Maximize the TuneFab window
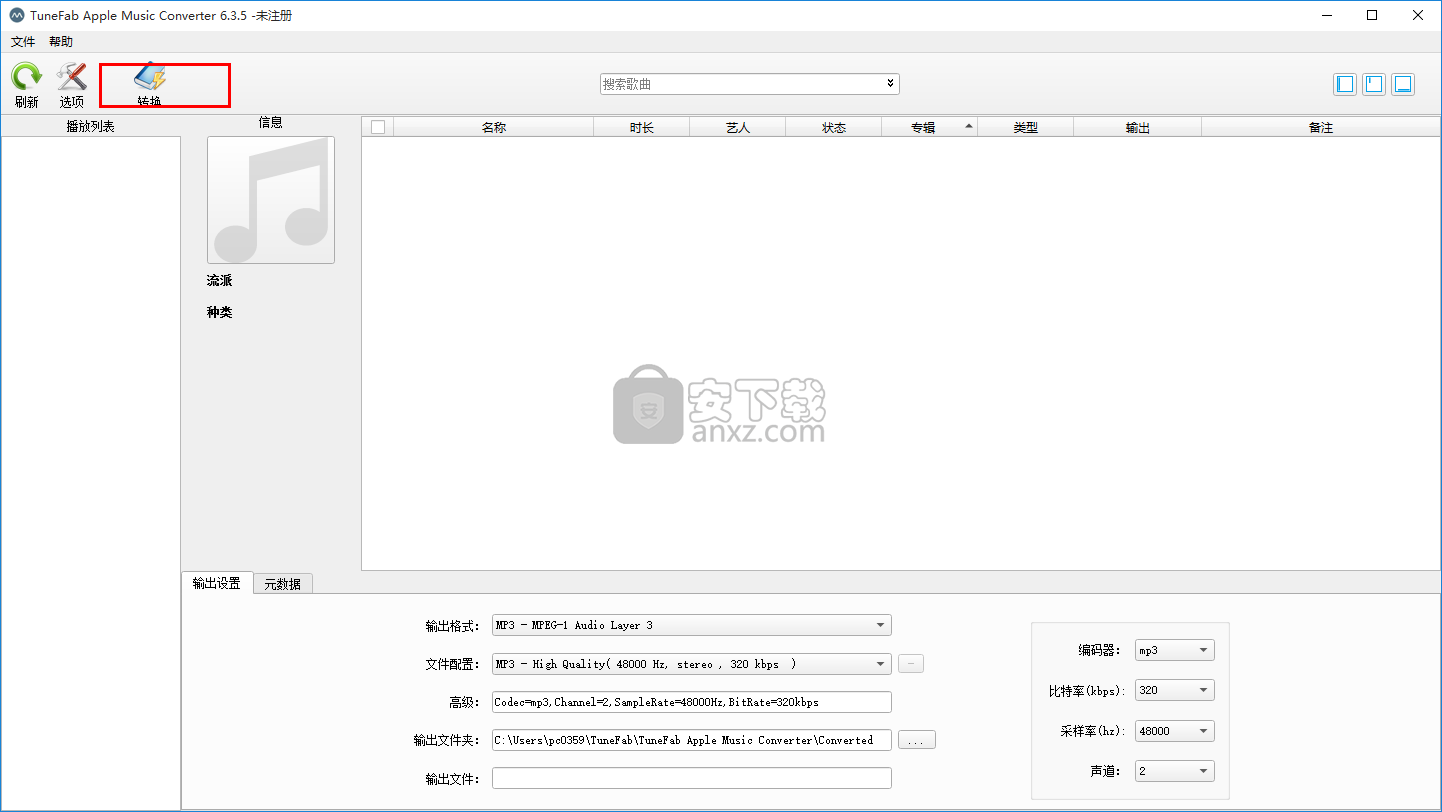Screen dimensions: 1442x812 pyautogui.click(x=1372, y=15)
